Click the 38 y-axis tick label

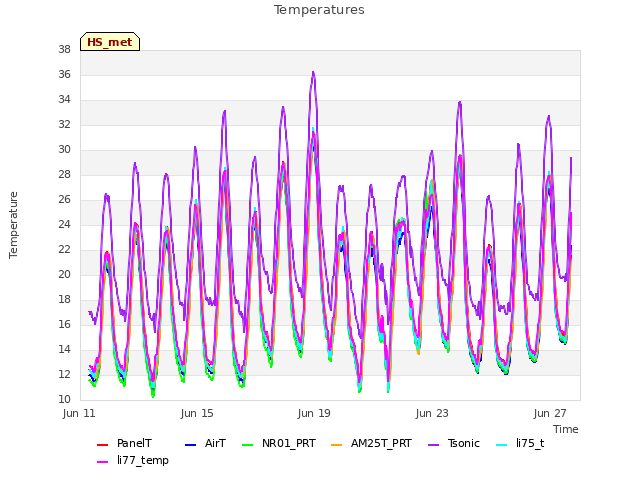pos(64,50)
